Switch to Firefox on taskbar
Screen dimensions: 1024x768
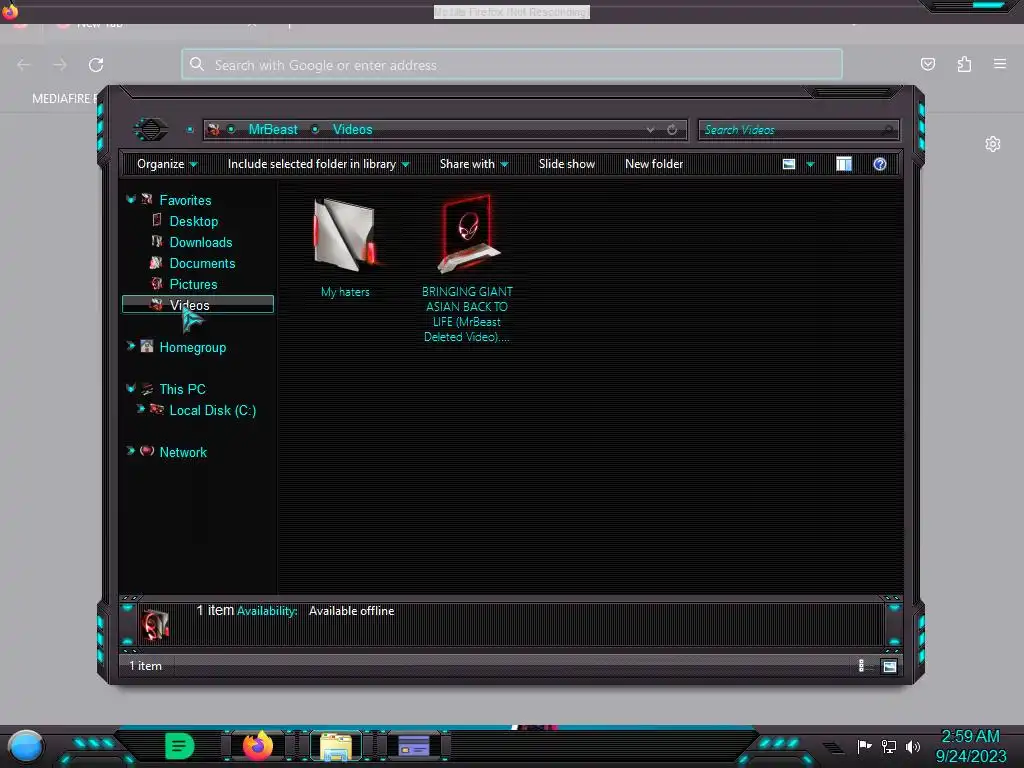(x=258, y=745)
